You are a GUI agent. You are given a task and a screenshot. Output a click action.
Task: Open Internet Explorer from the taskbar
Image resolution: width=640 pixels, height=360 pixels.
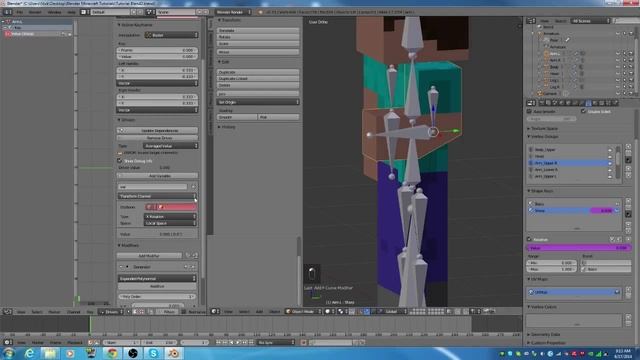point(29,353)
